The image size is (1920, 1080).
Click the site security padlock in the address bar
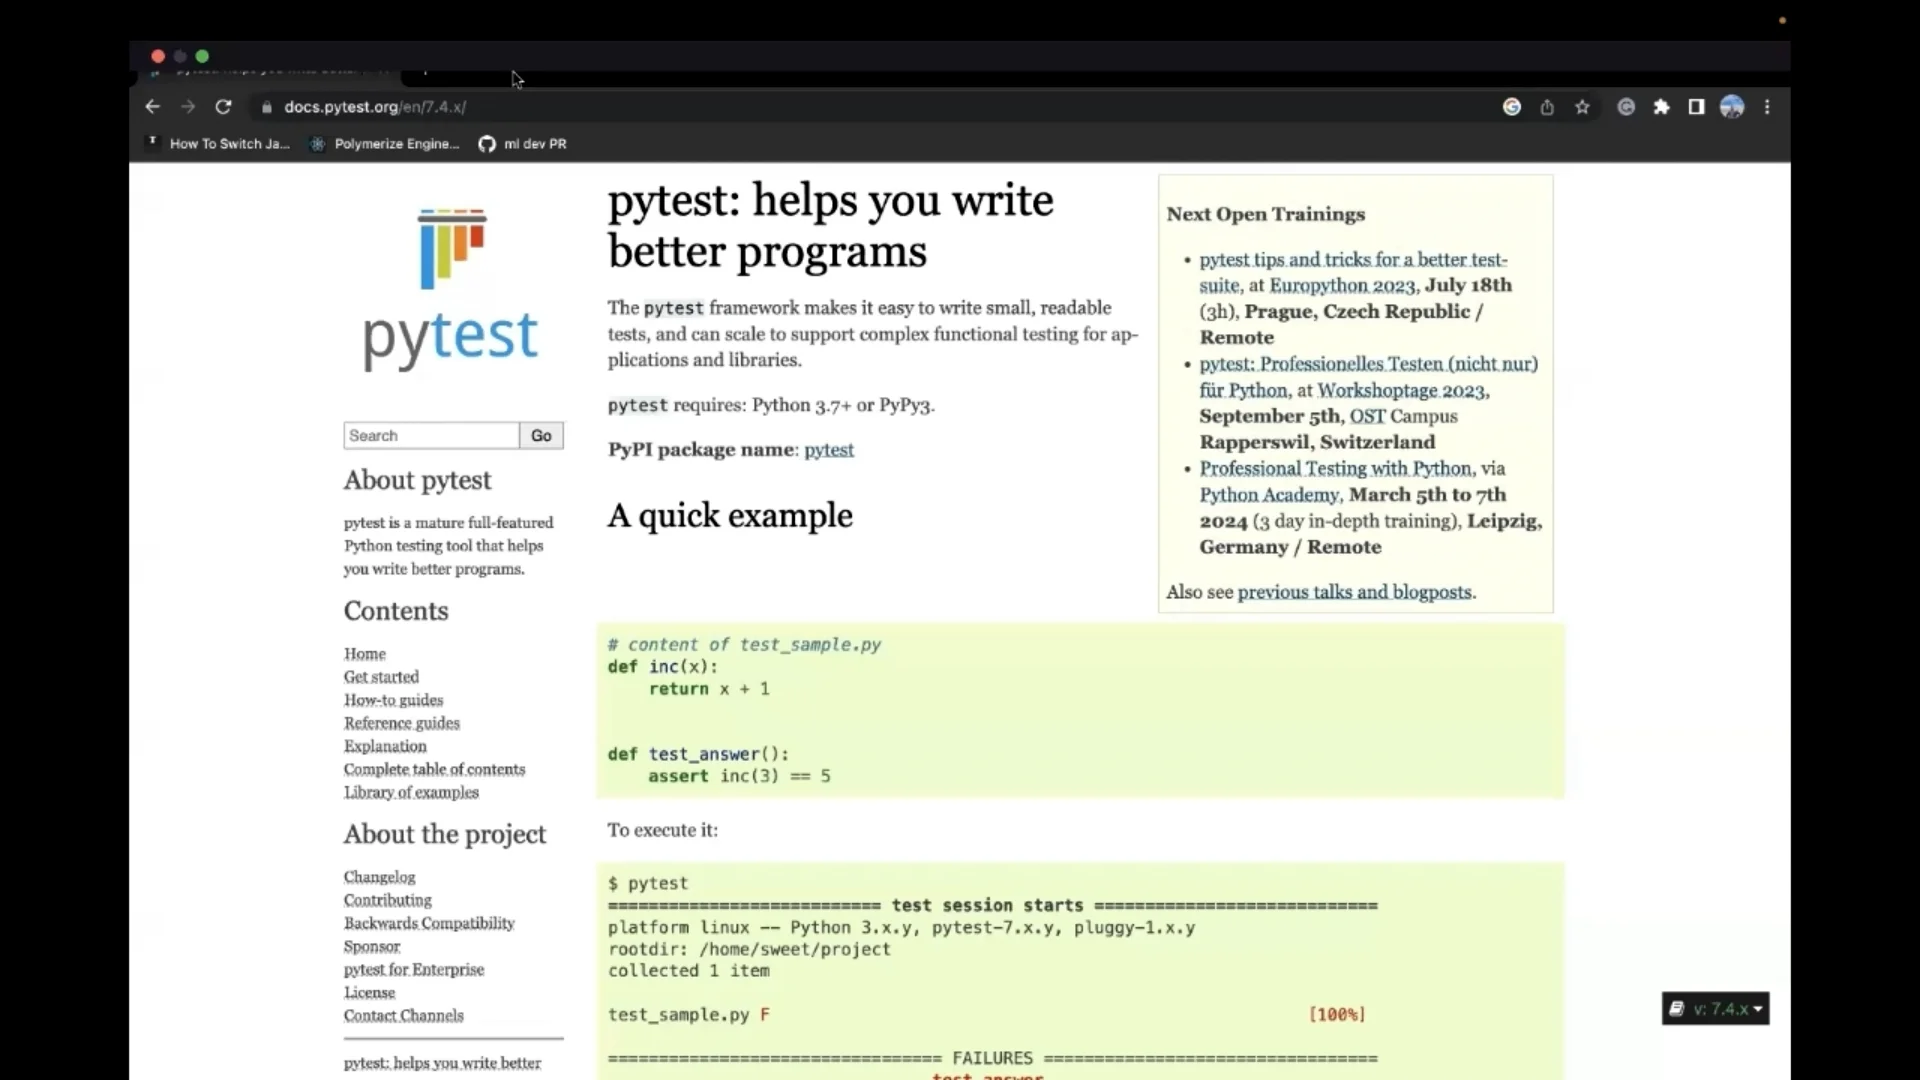[266, 107]
